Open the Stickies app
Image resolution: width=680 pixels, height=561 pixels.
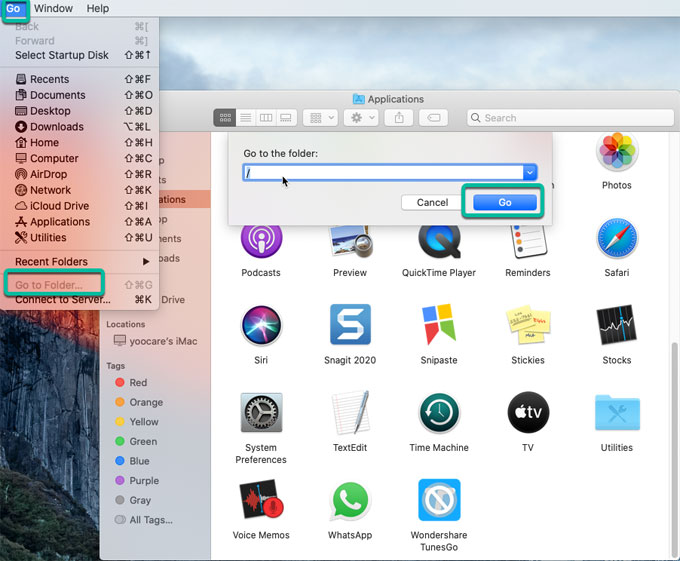tap(528, 324)
